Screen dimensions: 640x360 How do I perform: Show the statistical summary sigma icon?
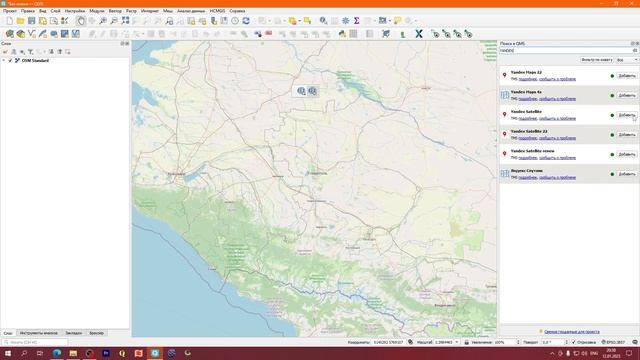(356, 21)
